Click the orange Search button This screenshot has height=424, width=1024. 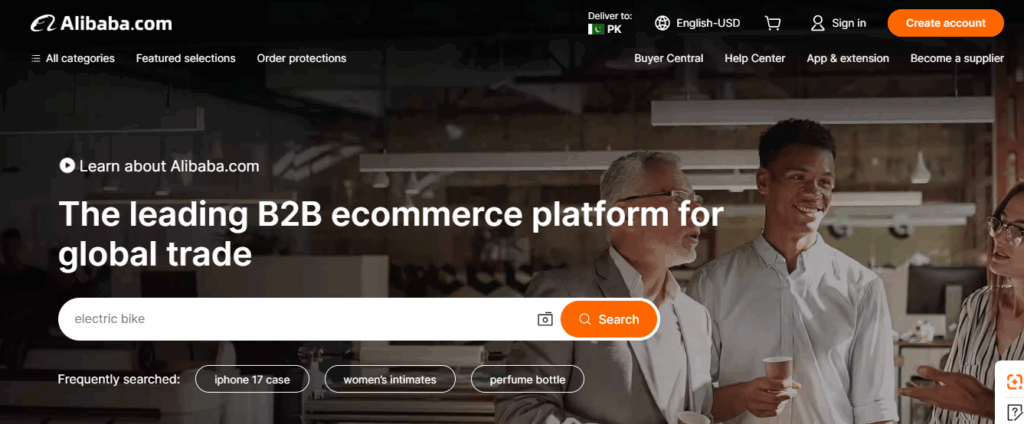[x=609, y=319]
